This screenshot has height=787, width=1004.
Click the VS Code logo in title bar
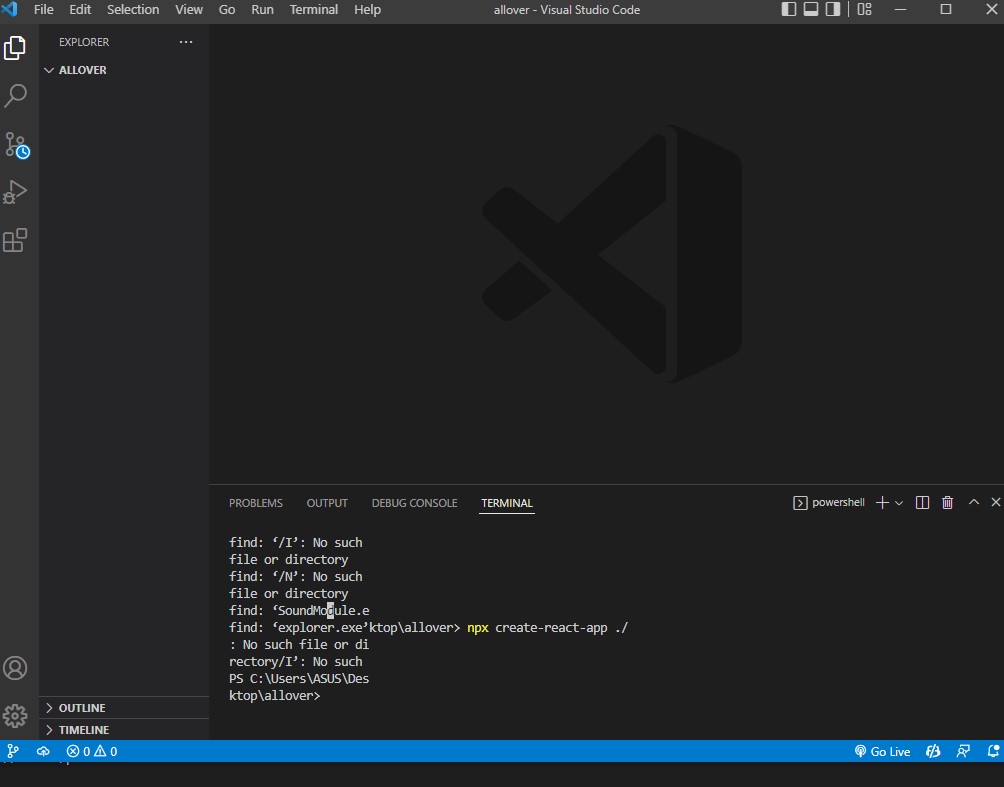pos(10,10)
